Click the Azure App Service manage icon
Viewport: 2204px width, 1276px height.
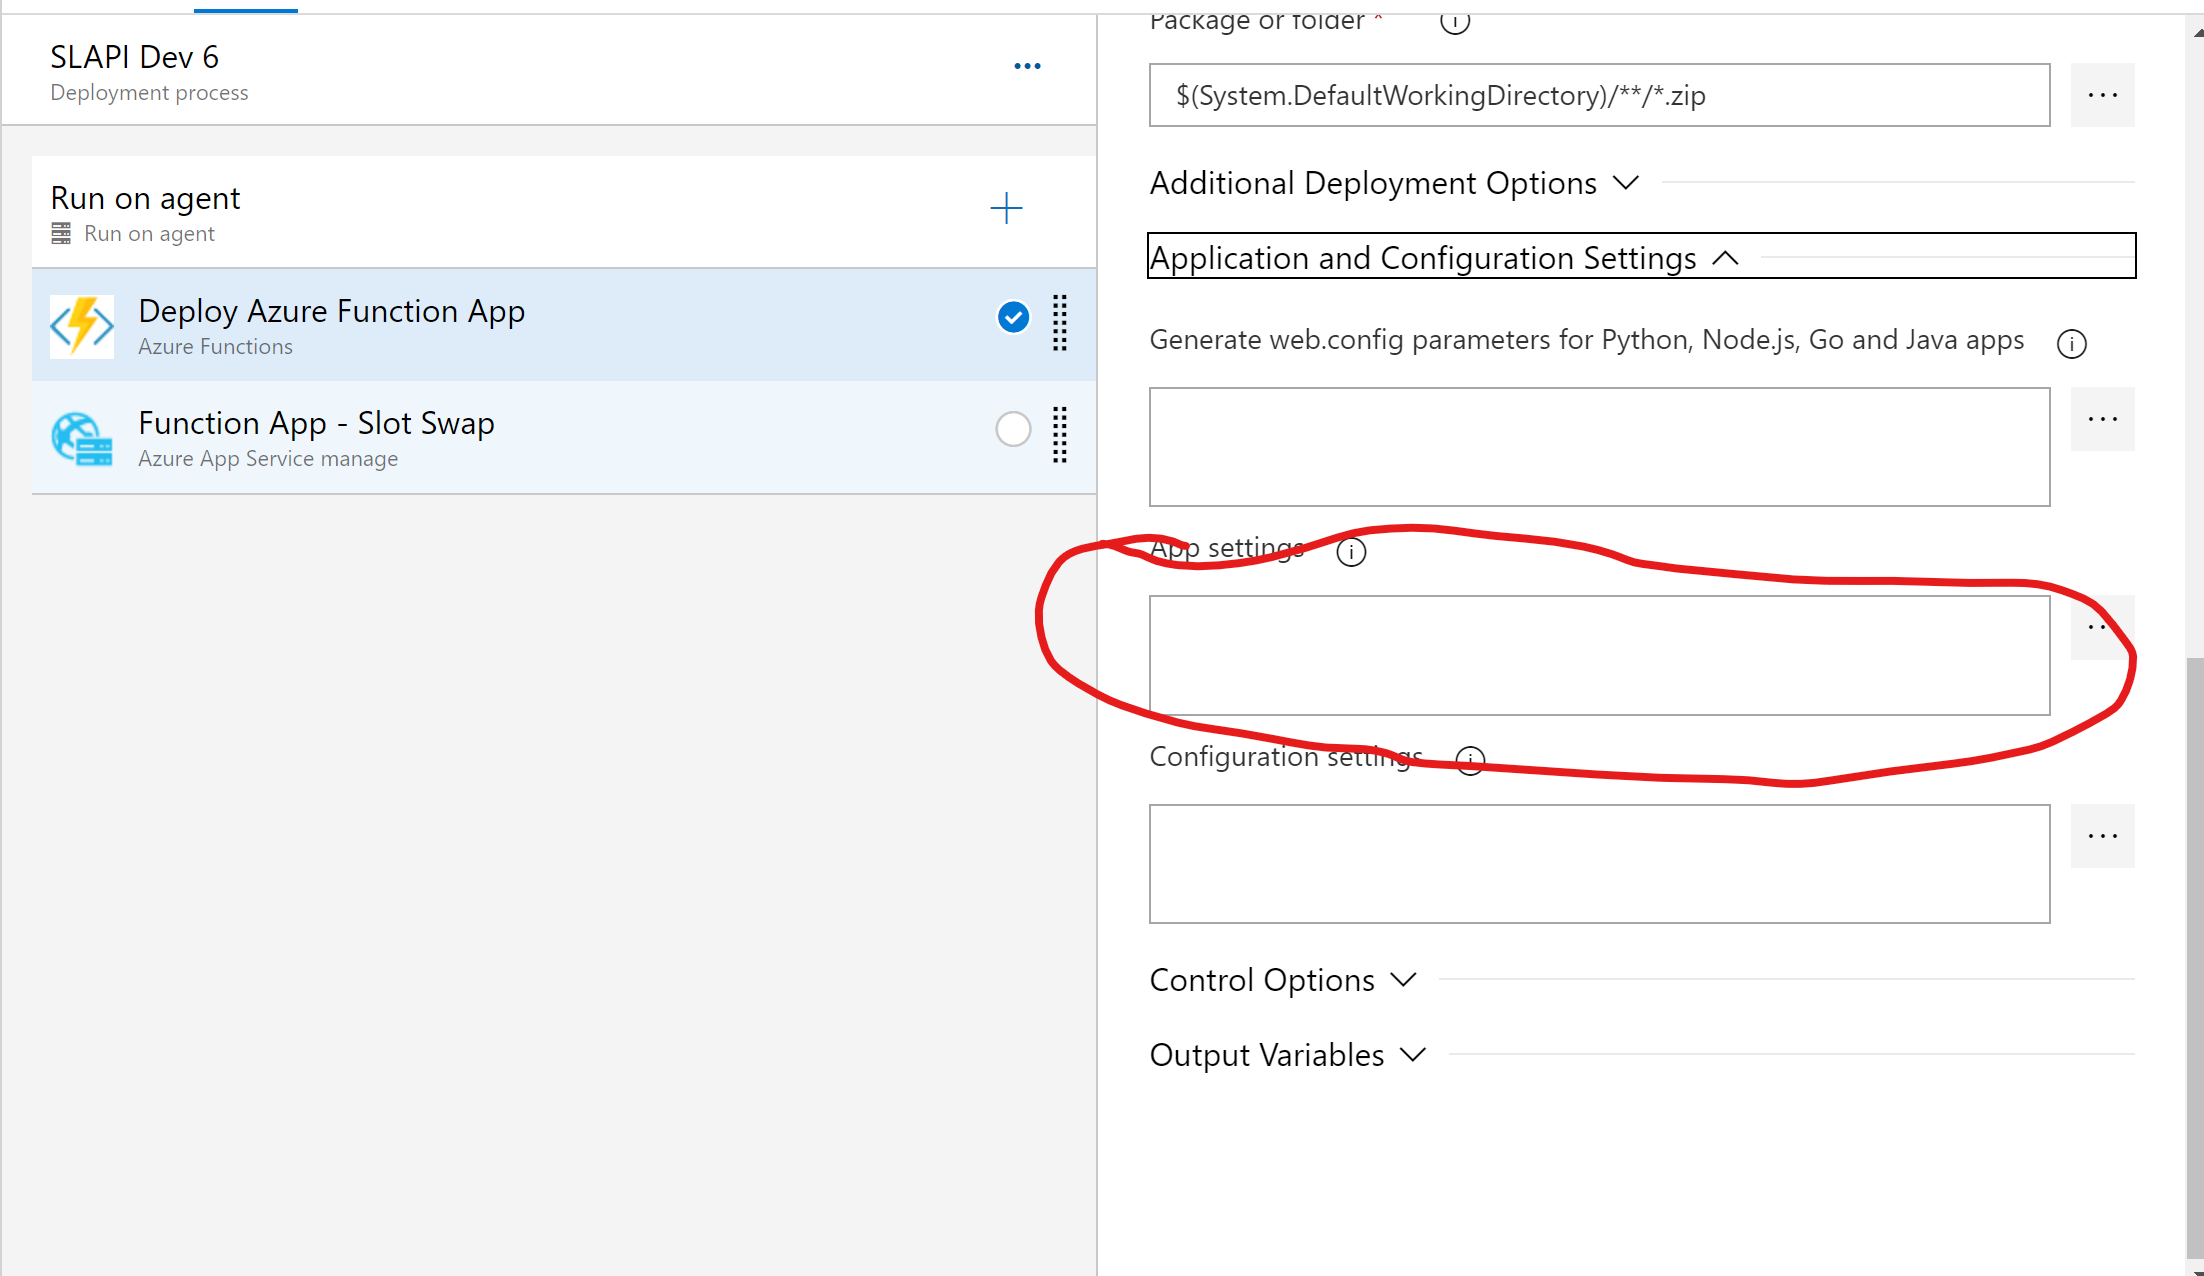click(82, 438)
